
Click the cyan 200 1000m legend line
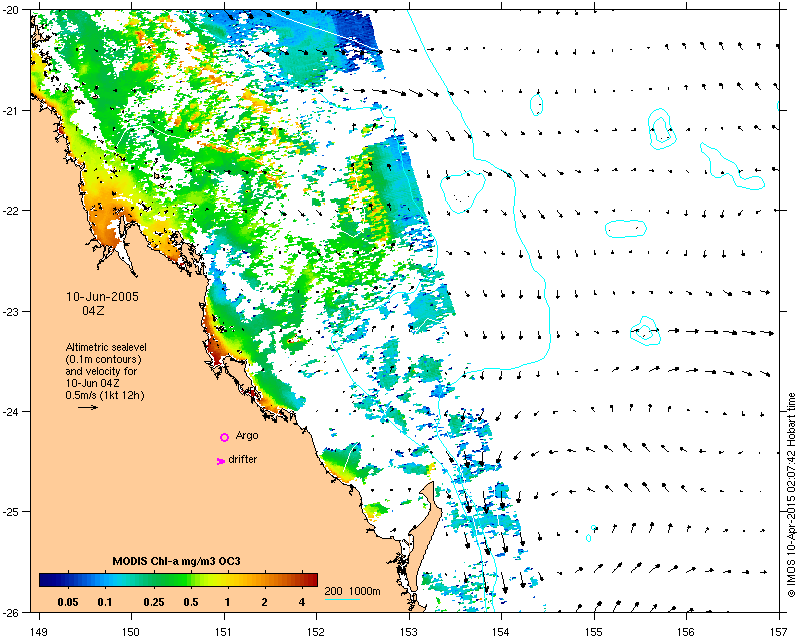(x=342, y=599)
